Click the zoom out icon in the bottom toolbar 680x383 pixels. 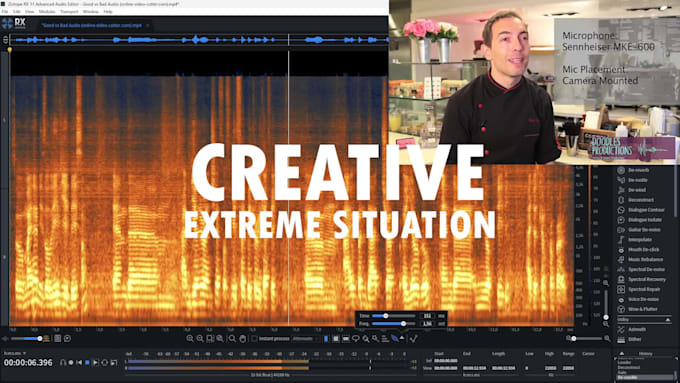coord(200,338)
